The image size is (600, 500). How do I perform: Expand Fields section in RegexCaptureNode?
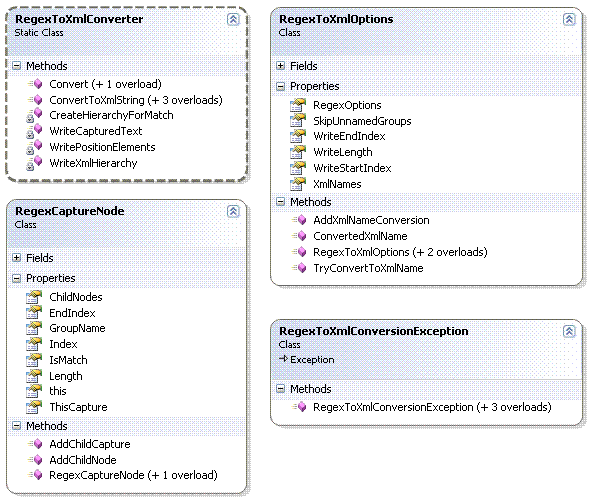(16, 258)
